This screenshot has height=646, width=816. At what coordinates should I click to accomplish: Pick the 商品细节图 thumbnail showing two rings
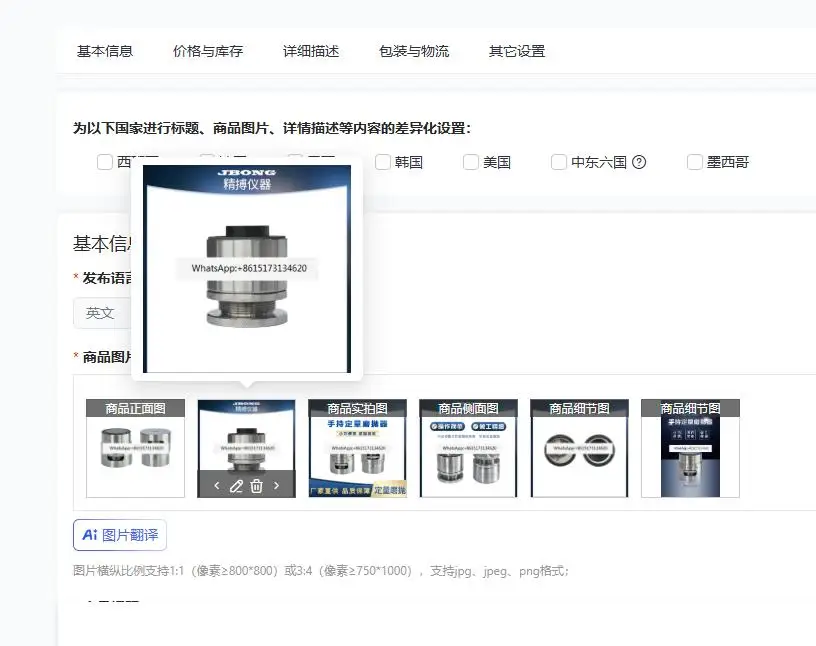[579, 448]
